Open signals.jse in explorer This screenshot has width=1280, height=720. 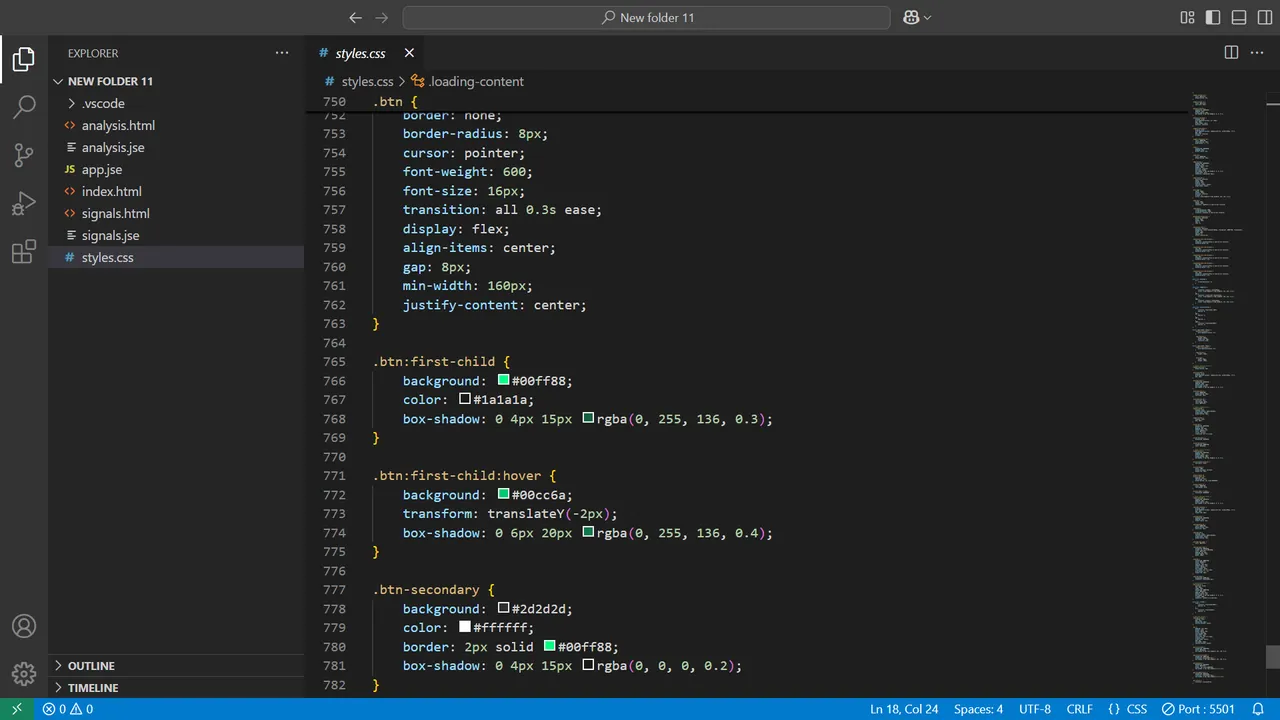[176, 235]
